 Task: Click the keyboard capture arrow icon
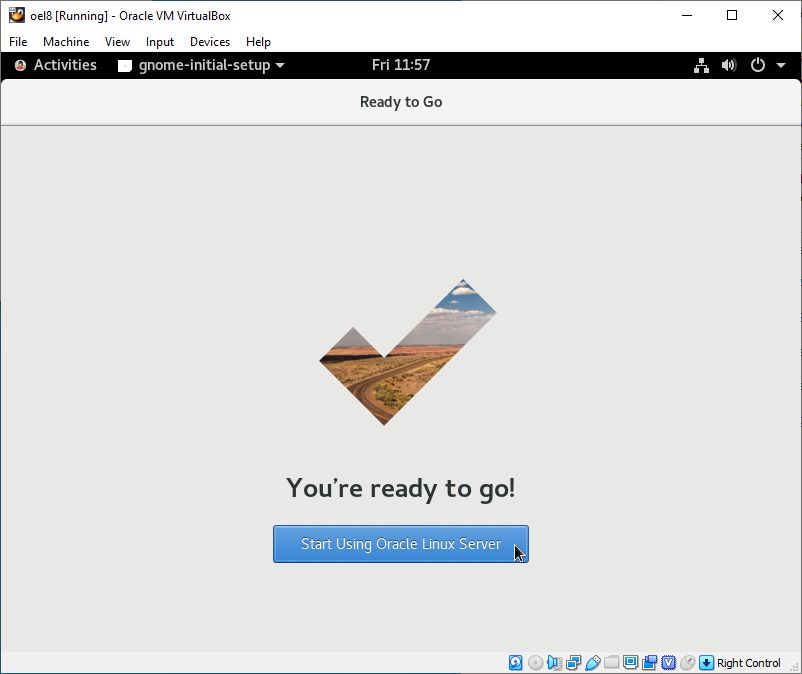[706, 663]
